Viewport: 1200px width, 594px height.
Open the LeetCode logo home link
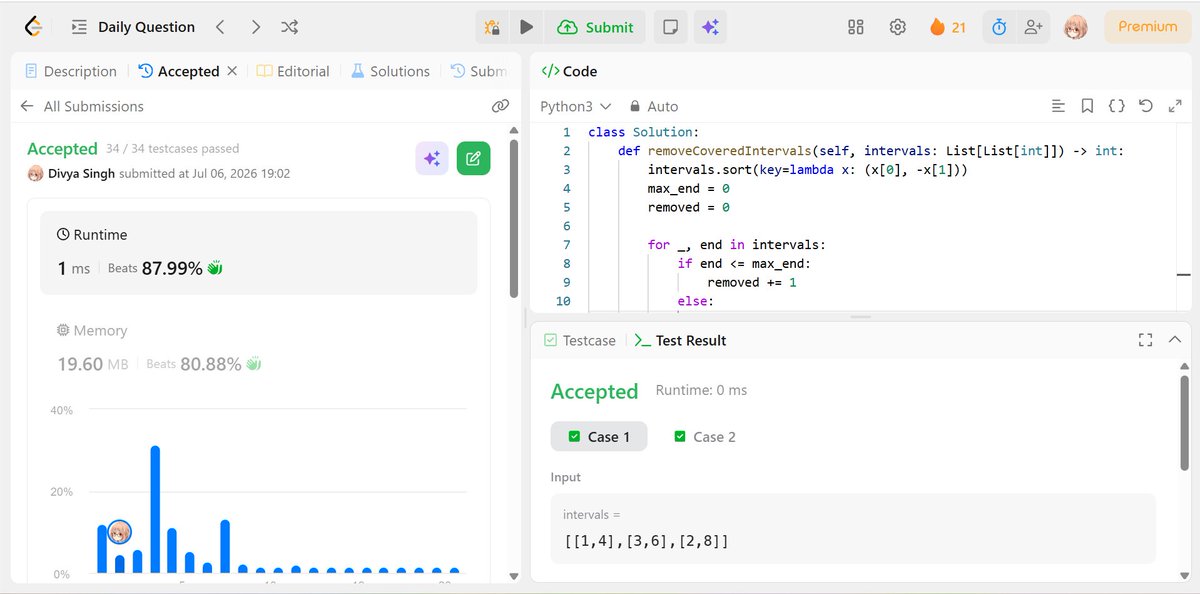(35, 27)
